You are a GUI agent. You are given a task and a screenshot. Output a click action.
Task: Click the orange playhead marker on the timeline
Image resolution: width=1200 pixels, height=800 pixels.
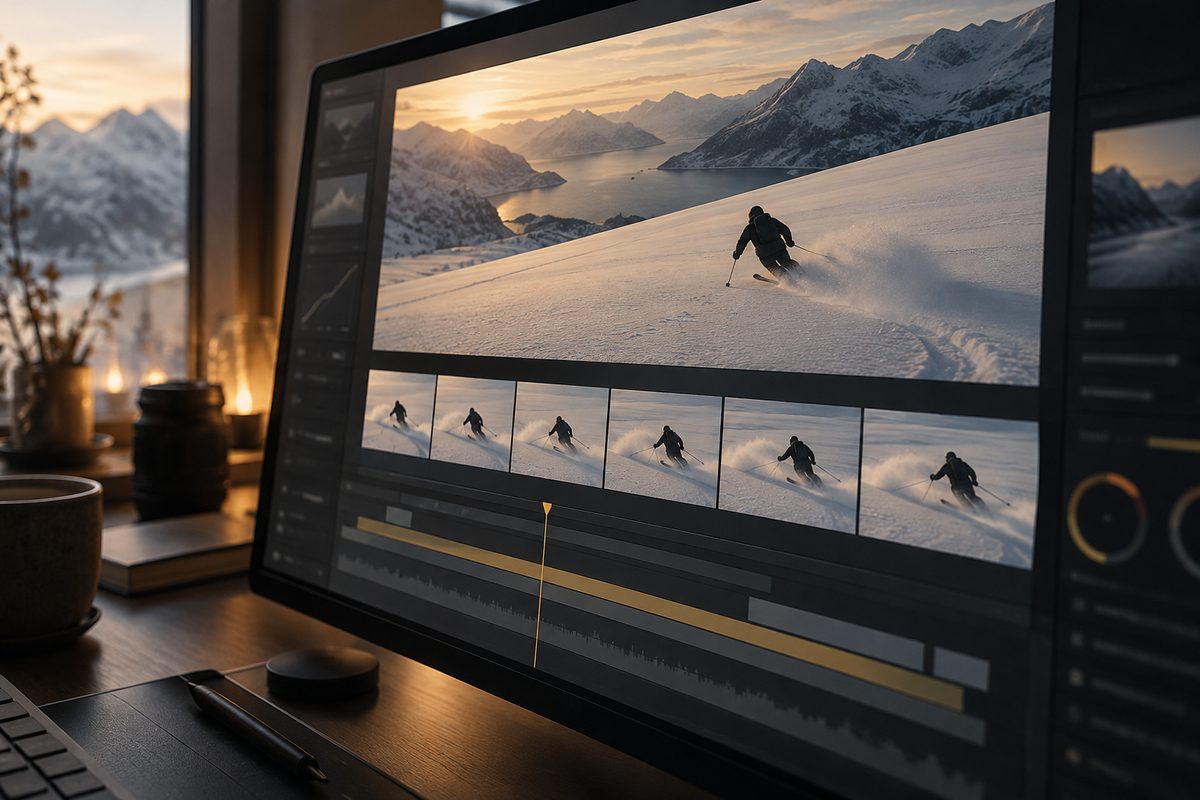click(x=546, y=509)
